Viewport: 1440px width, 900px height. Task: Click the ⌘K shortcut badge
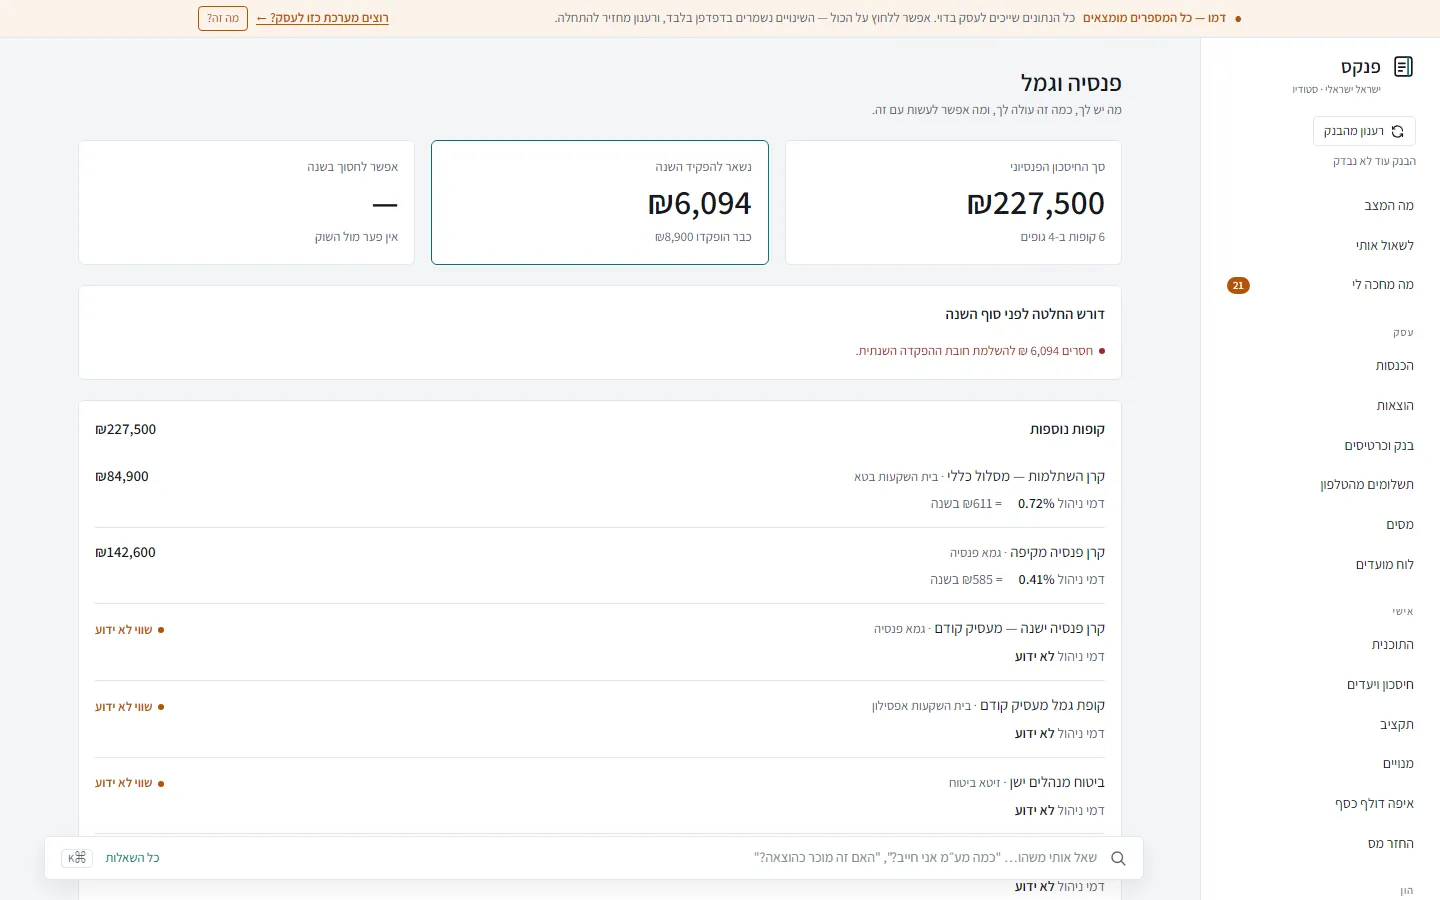[77, 858]
